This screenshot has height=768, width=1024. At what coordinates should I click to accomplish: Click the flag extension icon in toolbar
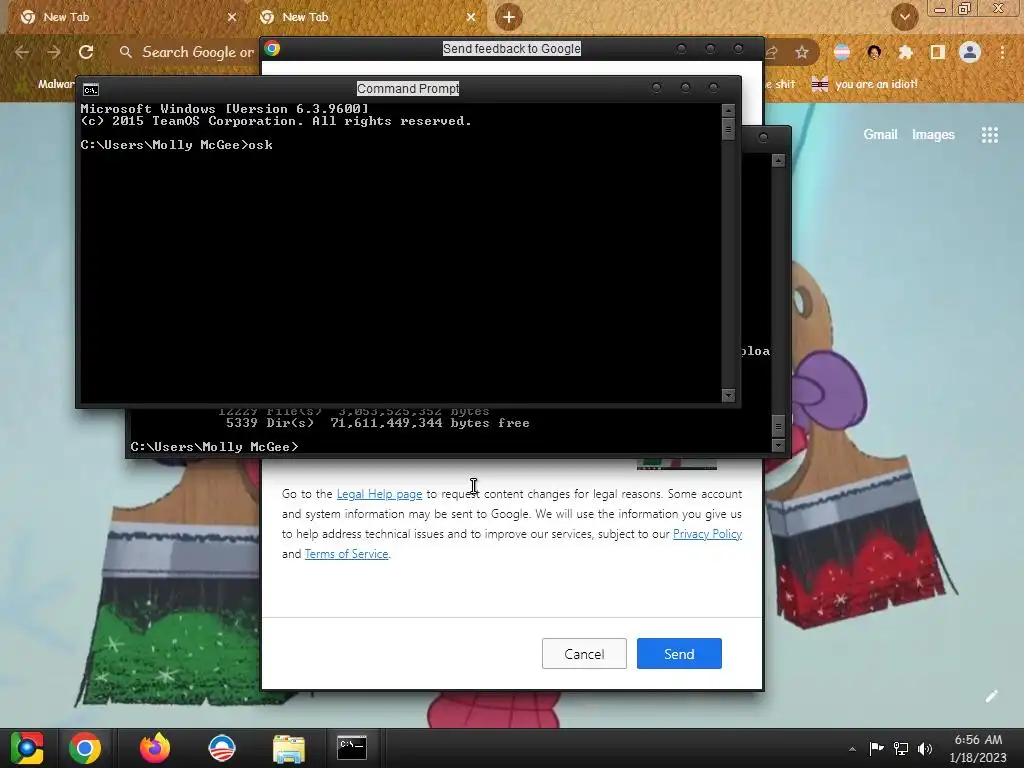point(842,52)
